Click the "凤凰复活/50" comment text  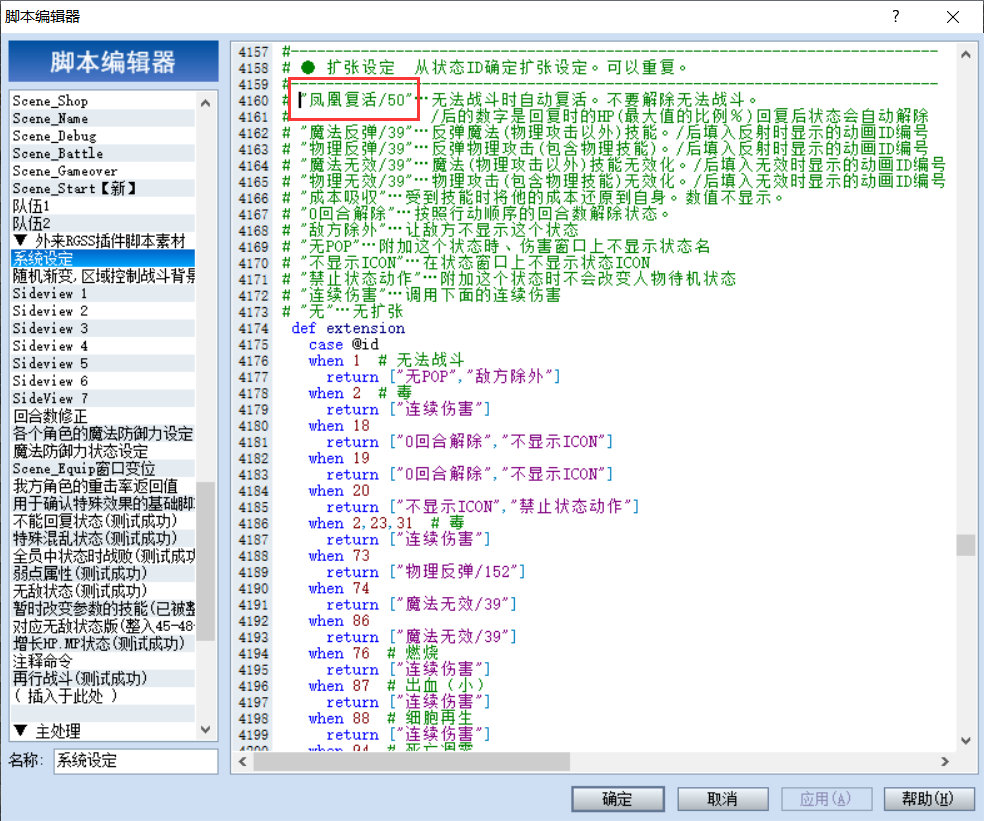click(x=356, y=100)
